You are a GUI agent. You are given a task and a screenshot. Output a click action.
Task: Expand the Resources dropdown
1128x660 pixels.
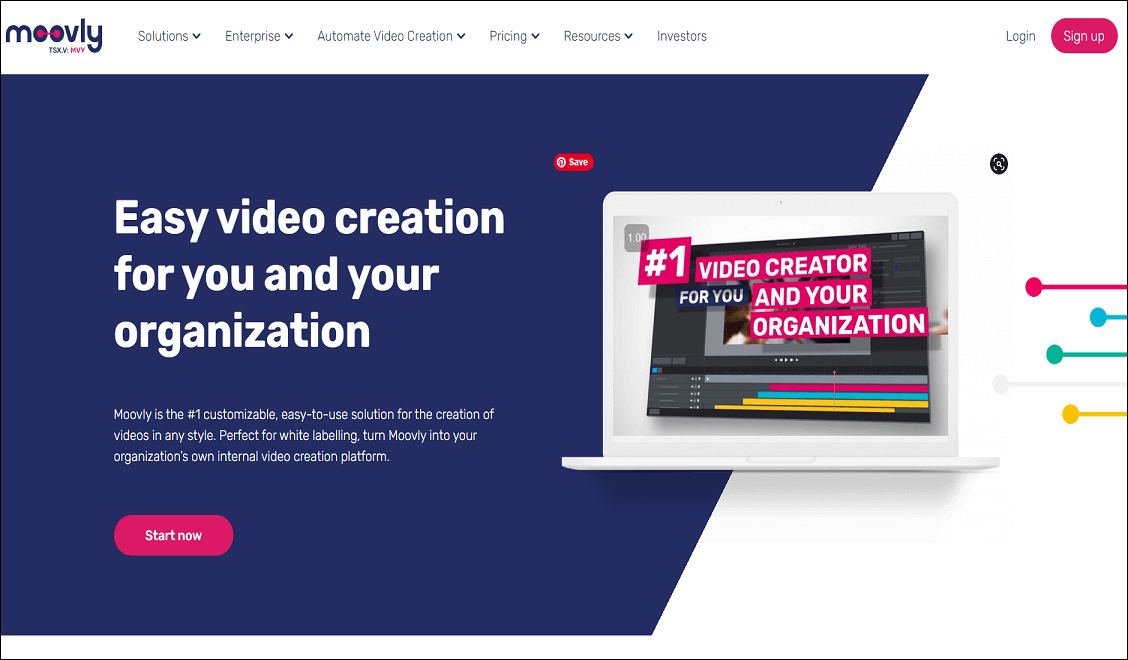tap(597, 36)
